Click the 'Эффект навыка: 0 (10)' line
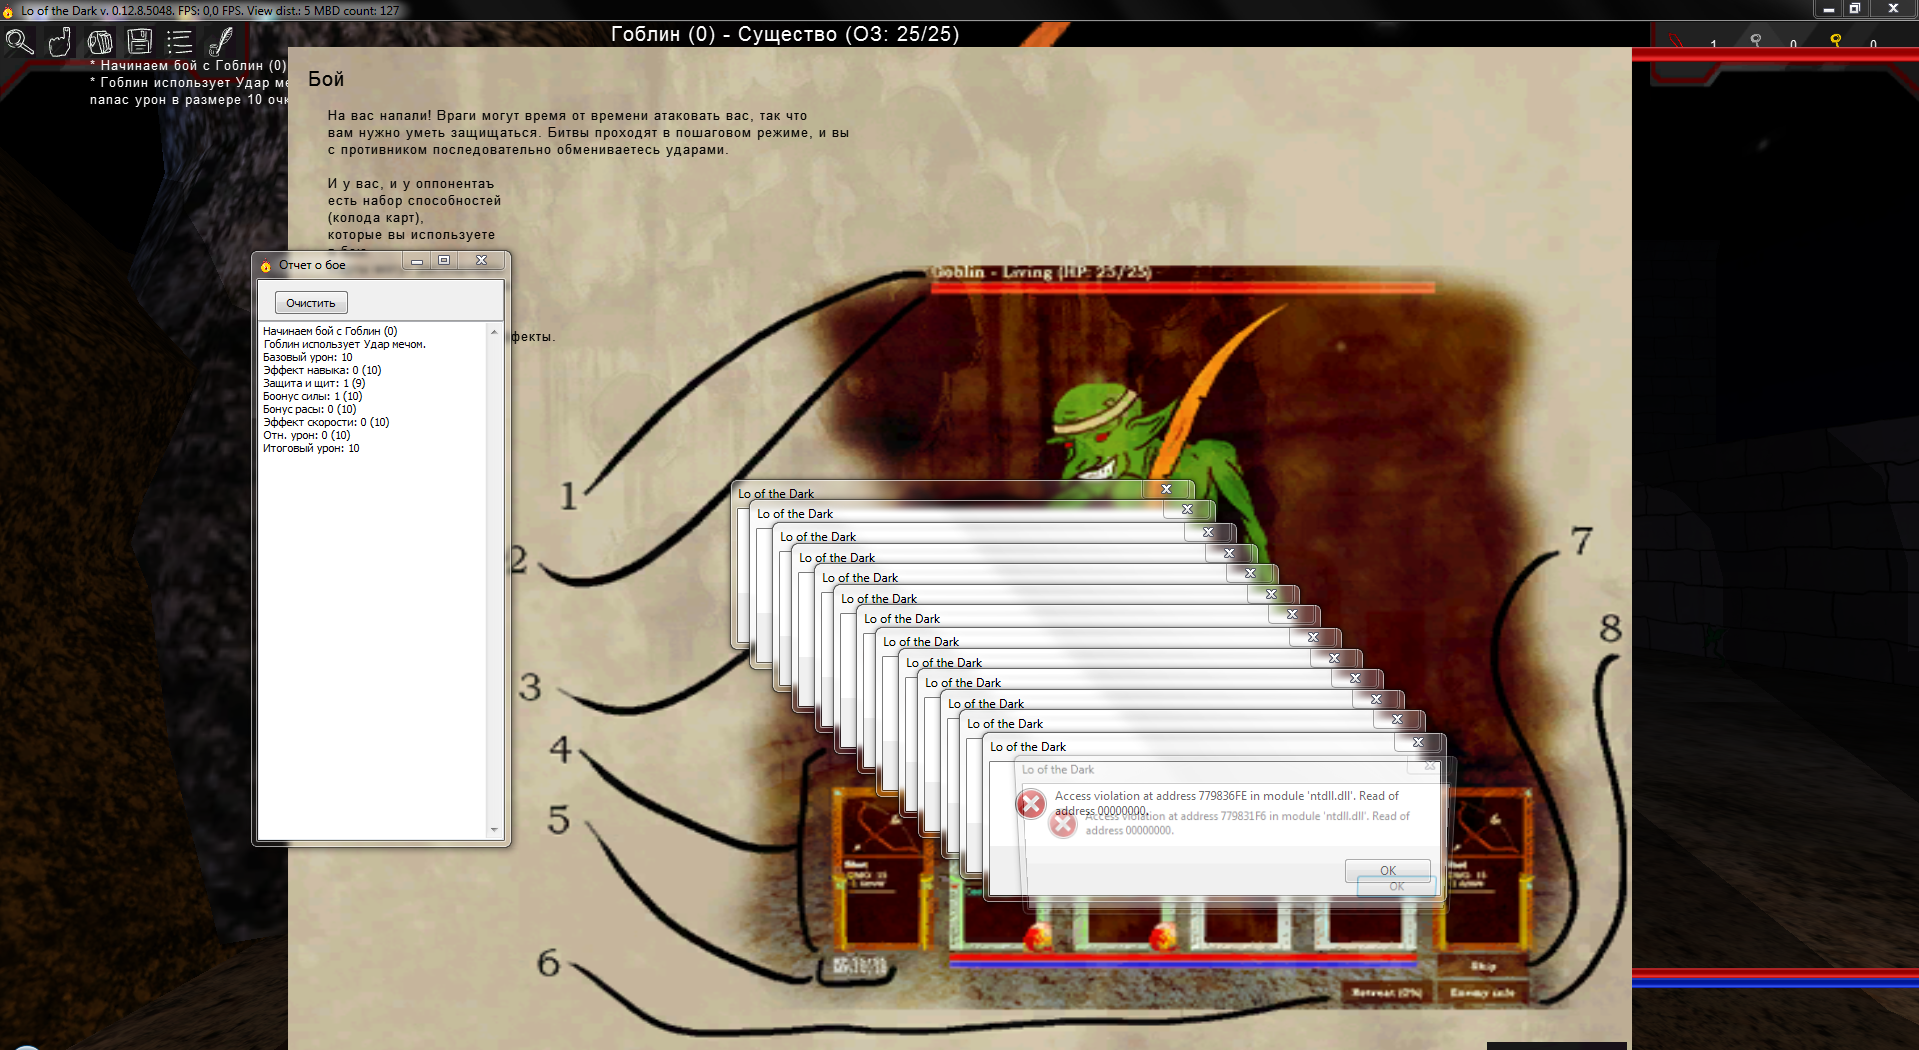 point(322,370)
